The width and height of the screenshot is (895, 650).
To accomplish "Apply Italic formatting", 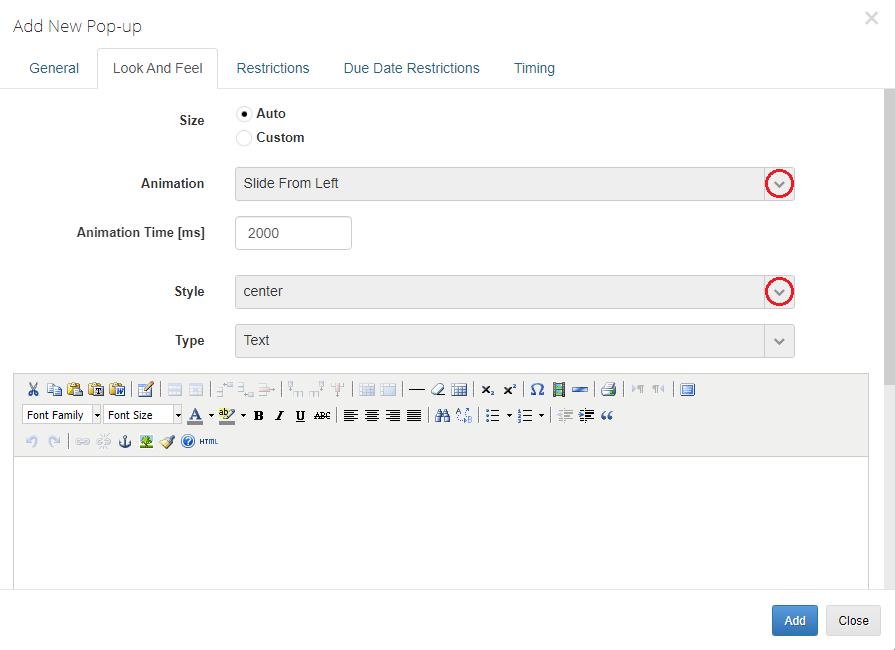I will [x=279, y=415].
